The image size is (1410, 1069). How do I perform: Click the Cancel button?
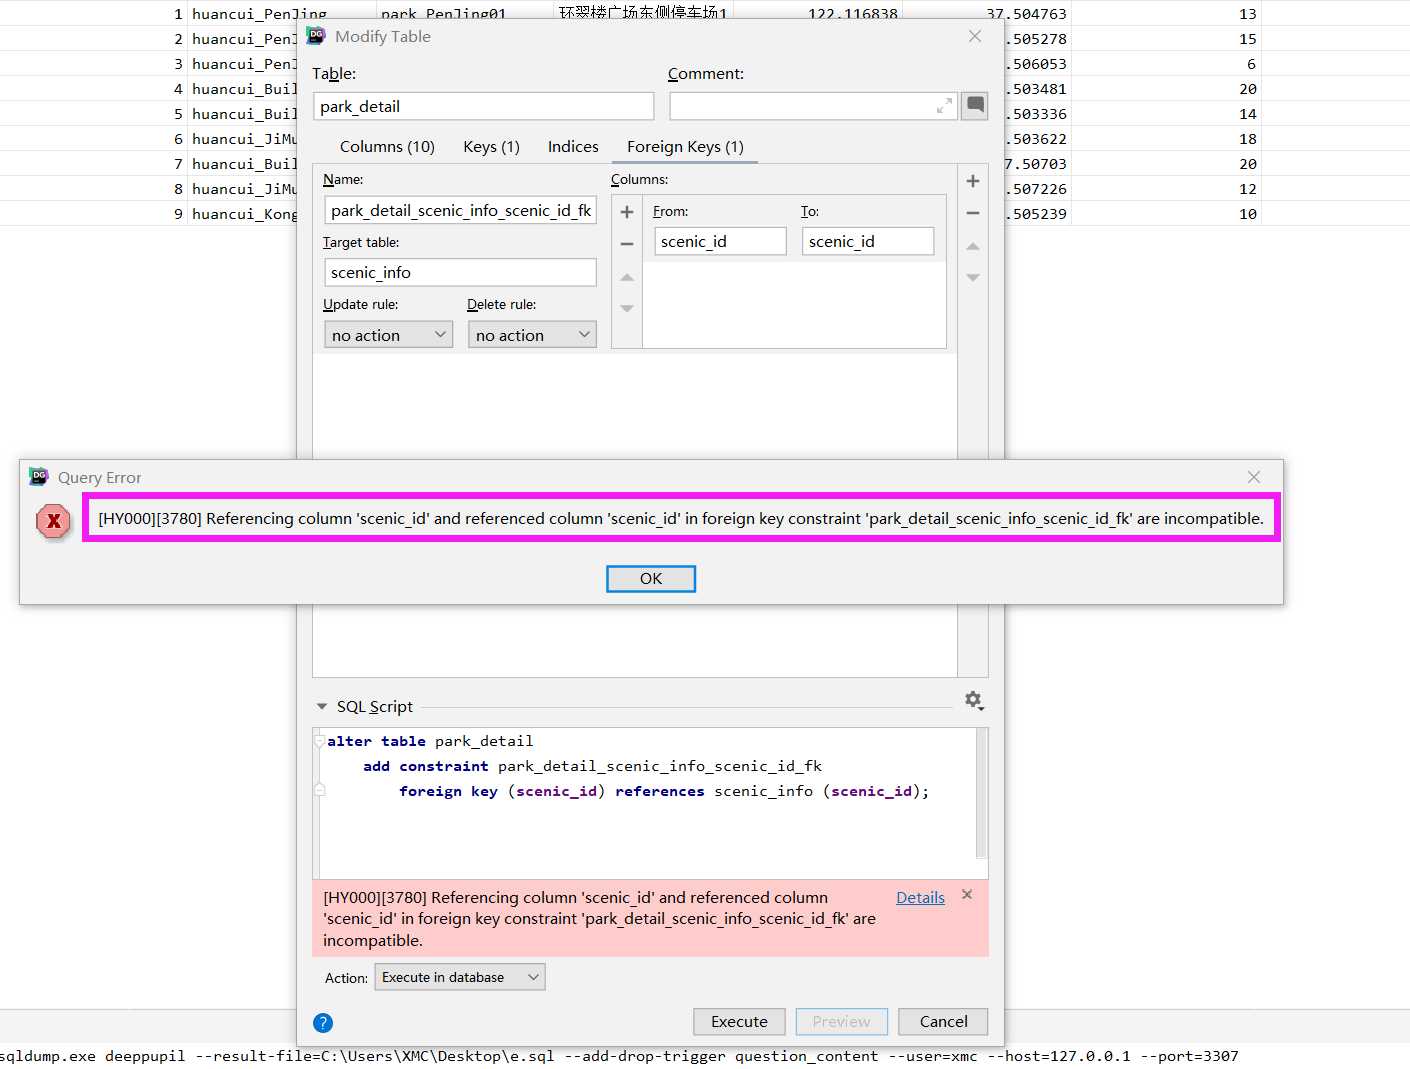coord(943,1021)
